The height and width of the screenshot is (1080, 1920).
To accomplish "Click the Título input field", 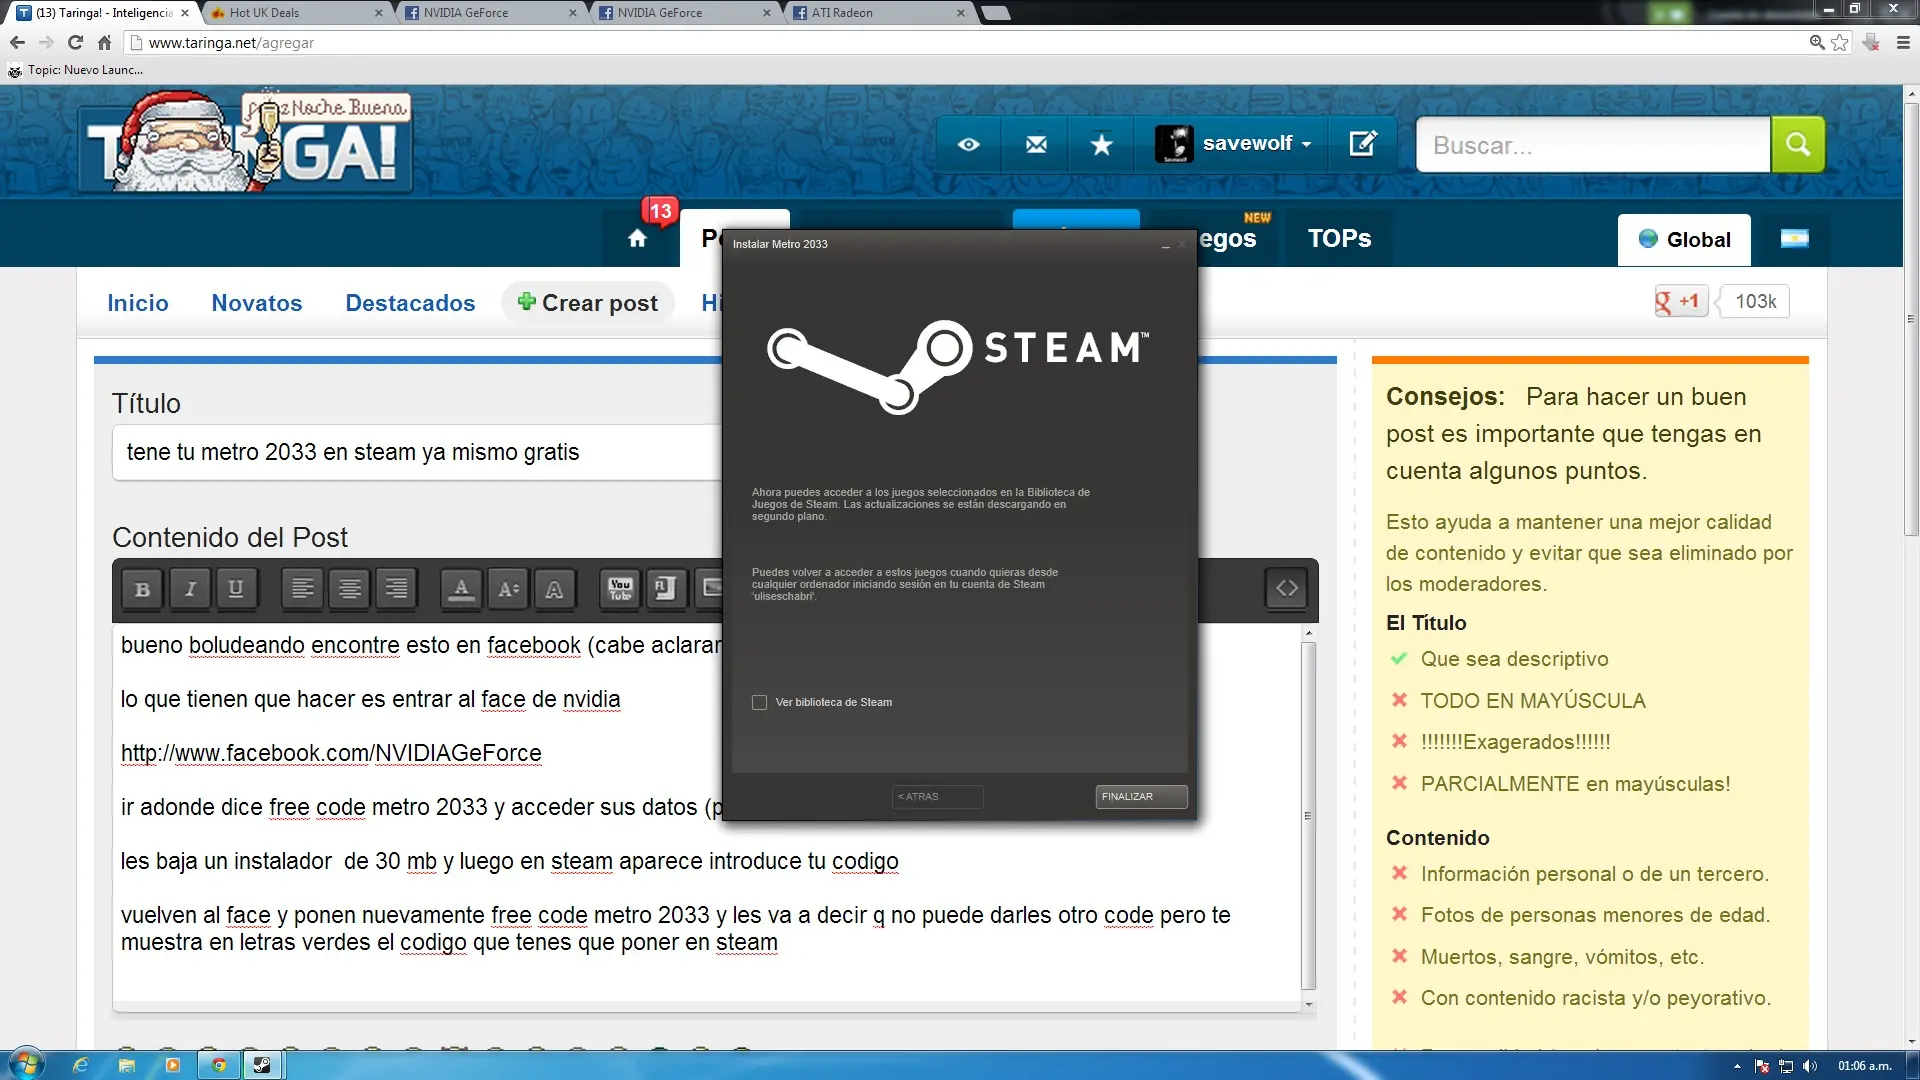I will pyautogui.click(x=416, y=453).
